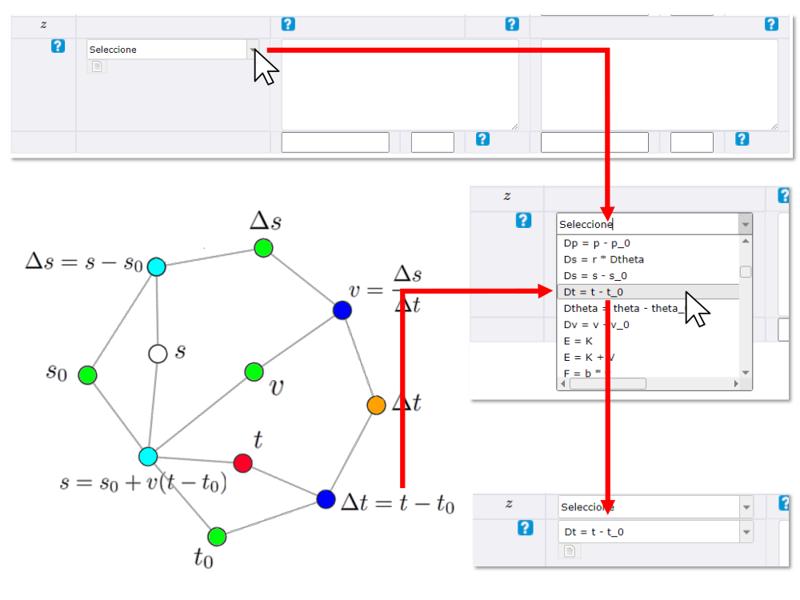Click help icon above the second large text area

pyautogui.click(x=771, y=23)
